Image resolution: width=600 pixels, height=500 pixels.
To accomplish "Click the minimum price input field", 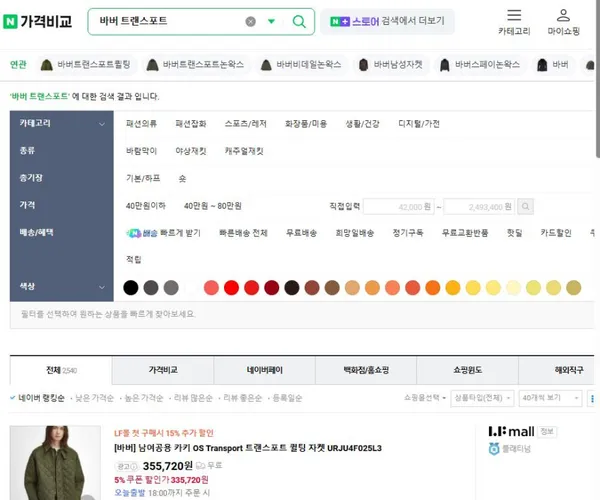I will tap(398, 207).
